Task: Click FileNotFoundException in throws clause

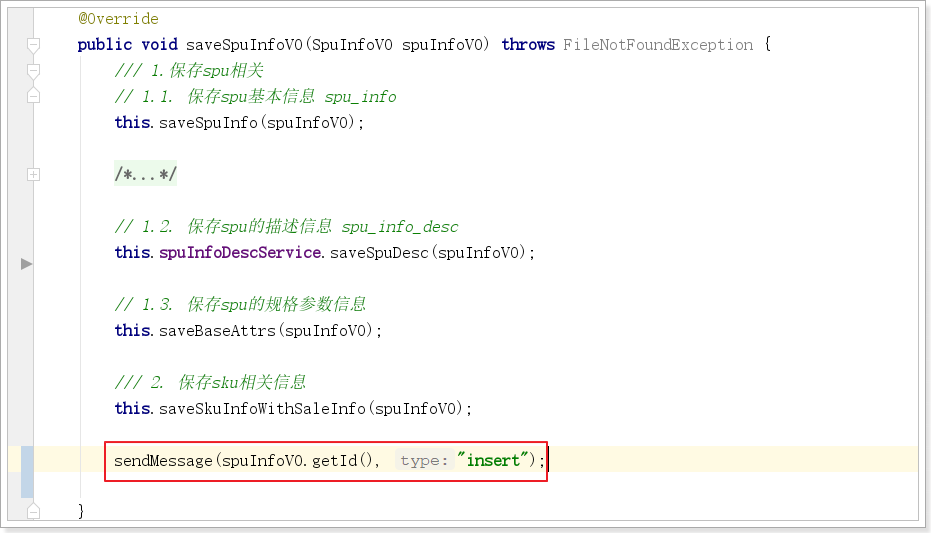Action: tap(658, 45)
